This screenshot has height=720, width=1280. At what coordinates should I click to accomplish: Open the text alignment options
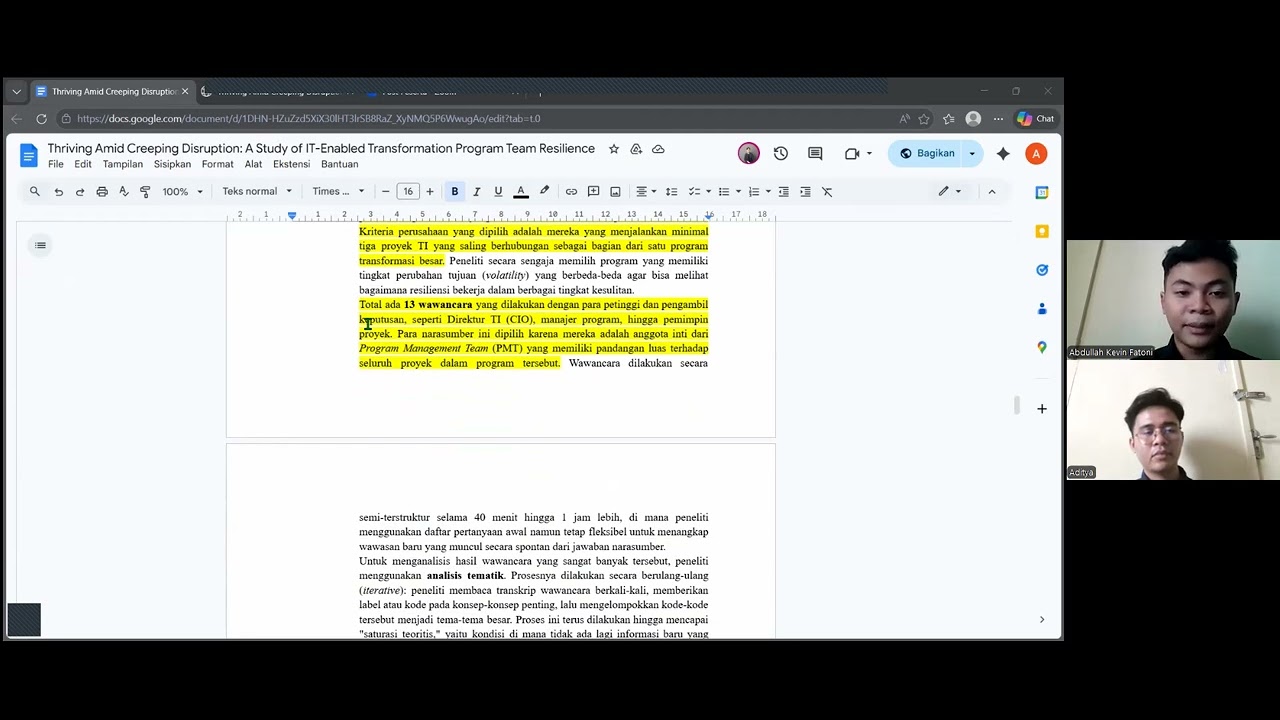(646, 191)
